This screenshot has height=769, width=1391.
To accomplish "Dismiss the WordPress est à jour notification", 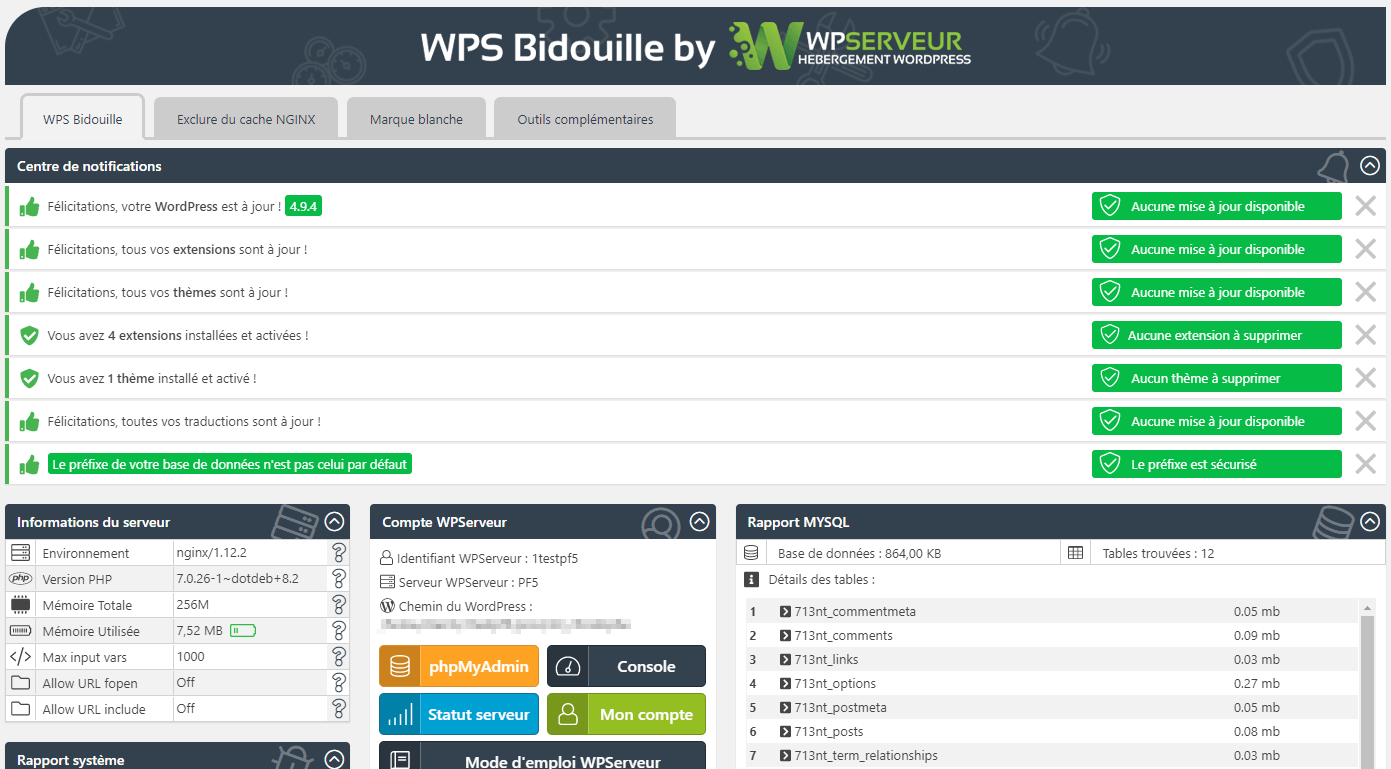I will (x=1365, y=206).
